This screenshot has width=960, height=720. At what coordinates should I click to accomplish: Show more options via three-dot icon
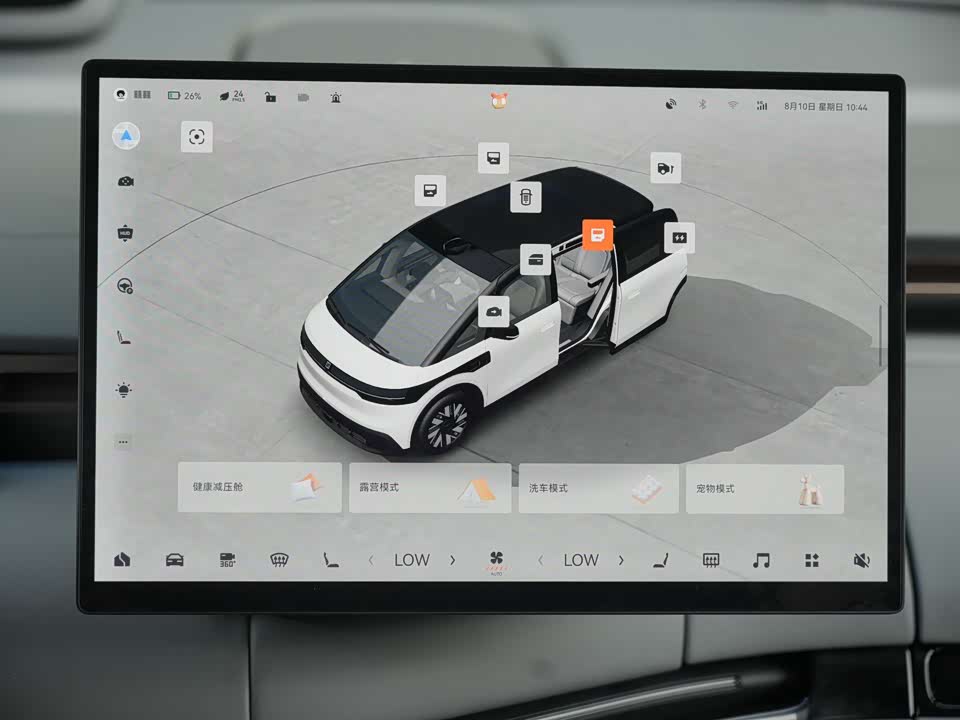(x=123, y=442)
